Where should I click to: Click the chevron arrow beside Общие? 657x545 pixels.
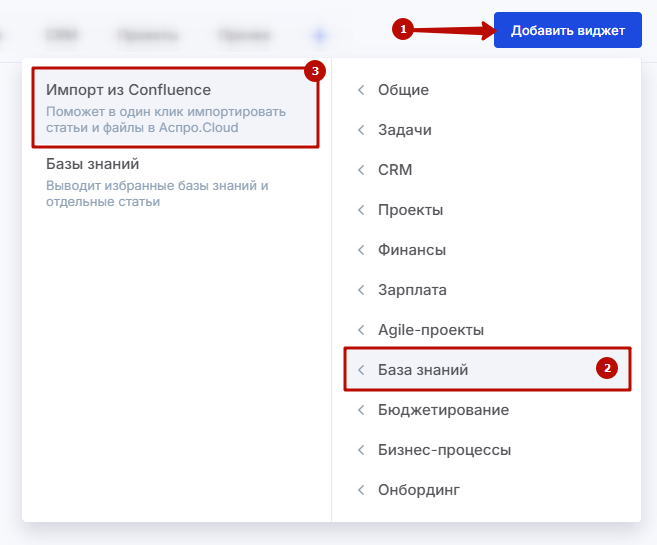coord(361,90)
